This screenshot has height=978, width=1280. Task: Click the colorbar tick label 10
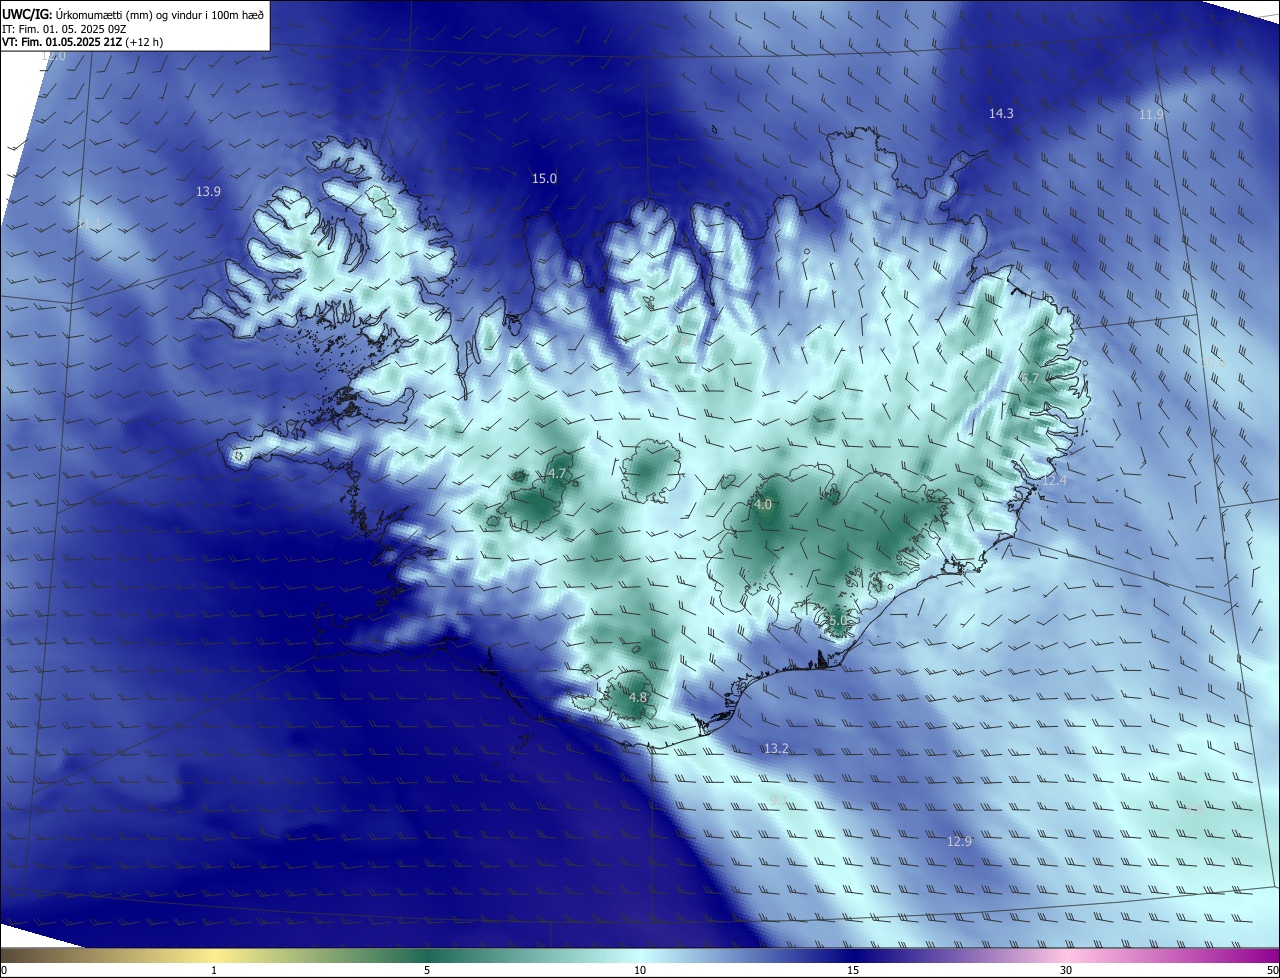(x=640, y=970)
